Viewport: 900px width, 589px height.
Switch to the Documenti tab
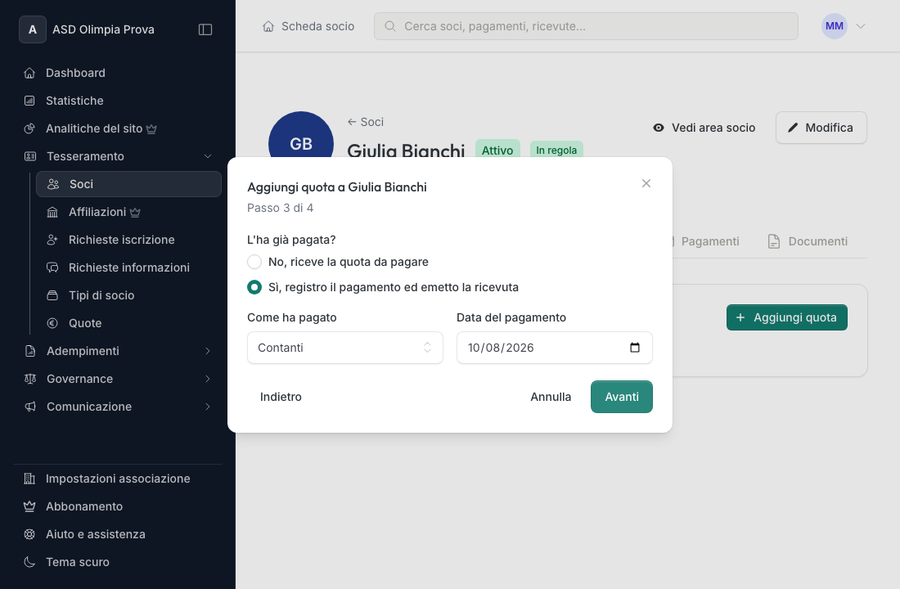pyautogui.click(x=808, y=241)
